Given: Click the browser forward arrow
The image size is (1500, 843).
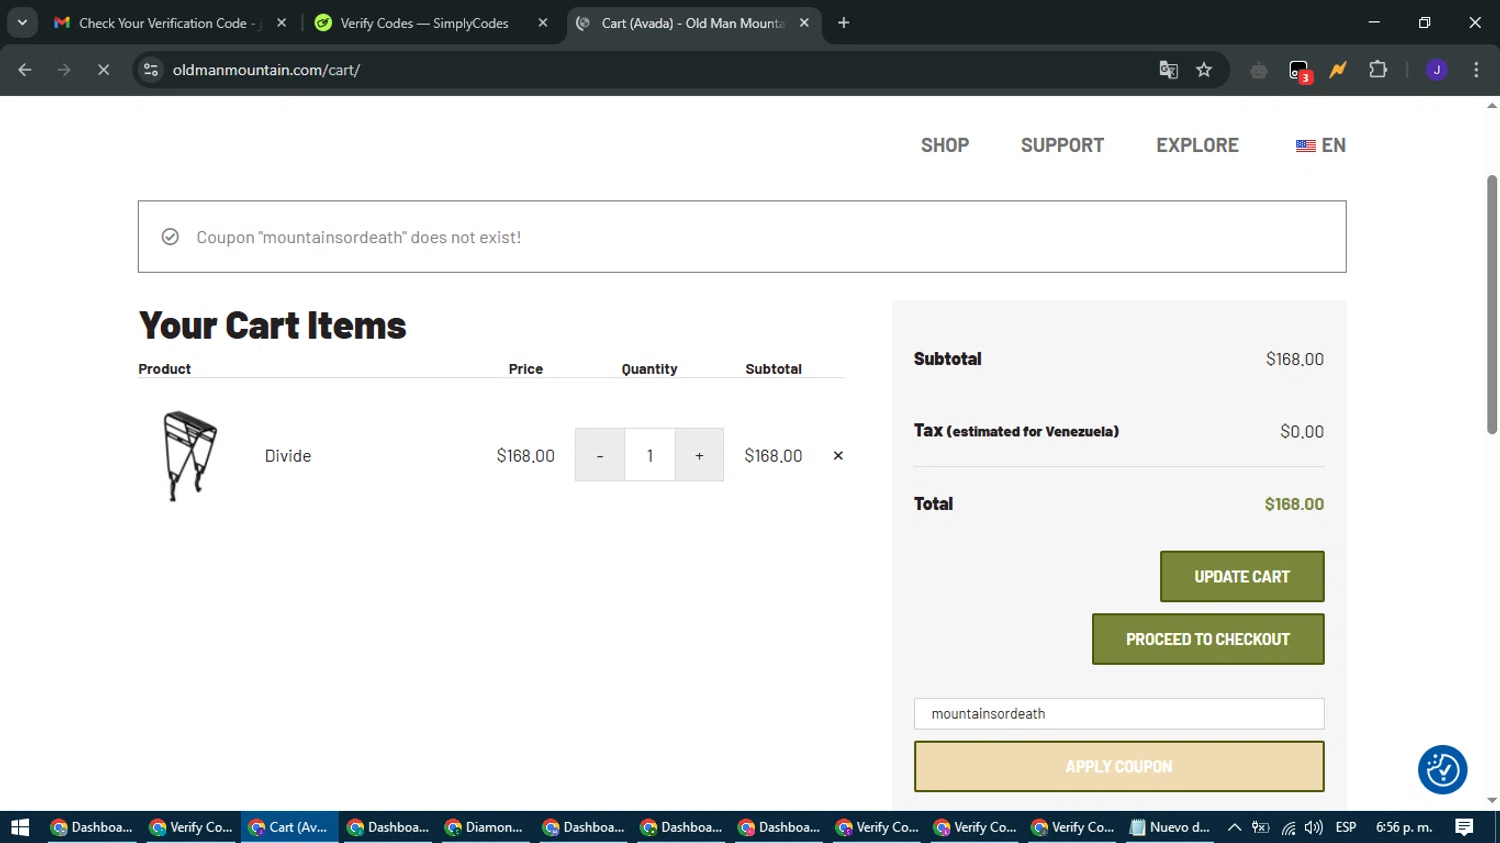Looking at the screenshot, I should click(x=64, y=70).
